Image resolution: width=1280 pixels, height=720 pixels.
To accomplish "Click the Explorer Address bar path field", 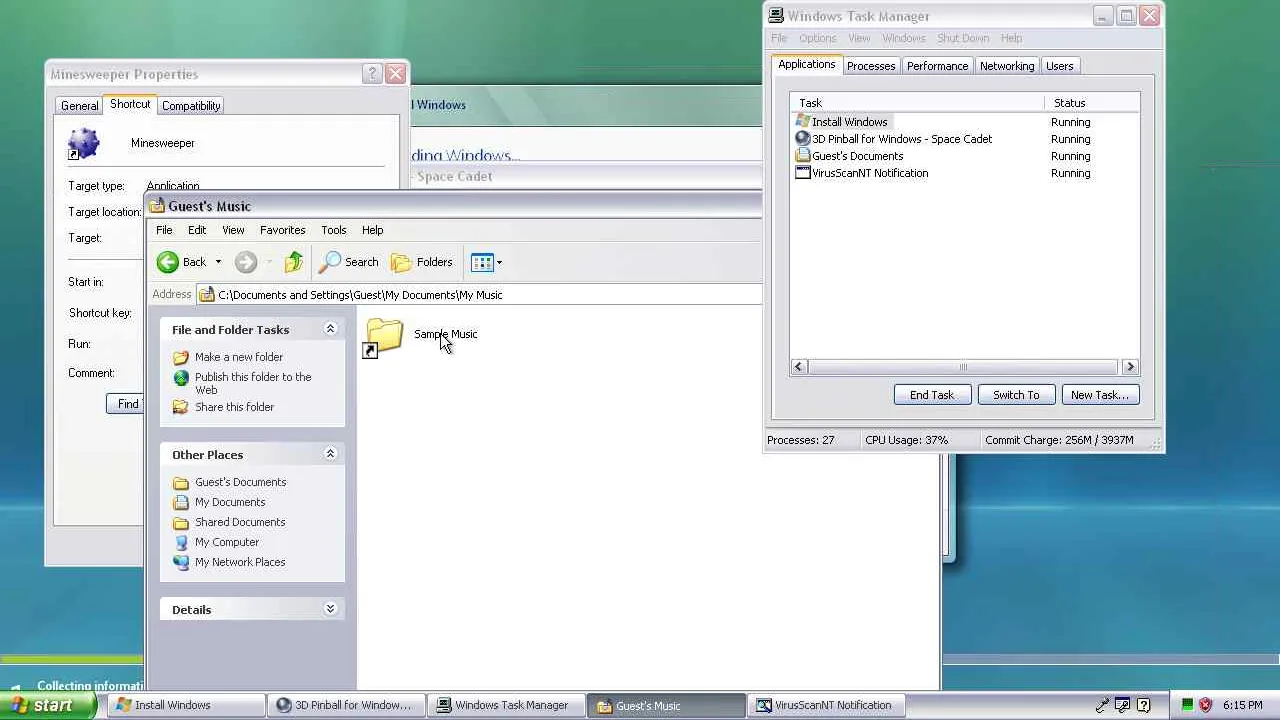I will point(480,295).
